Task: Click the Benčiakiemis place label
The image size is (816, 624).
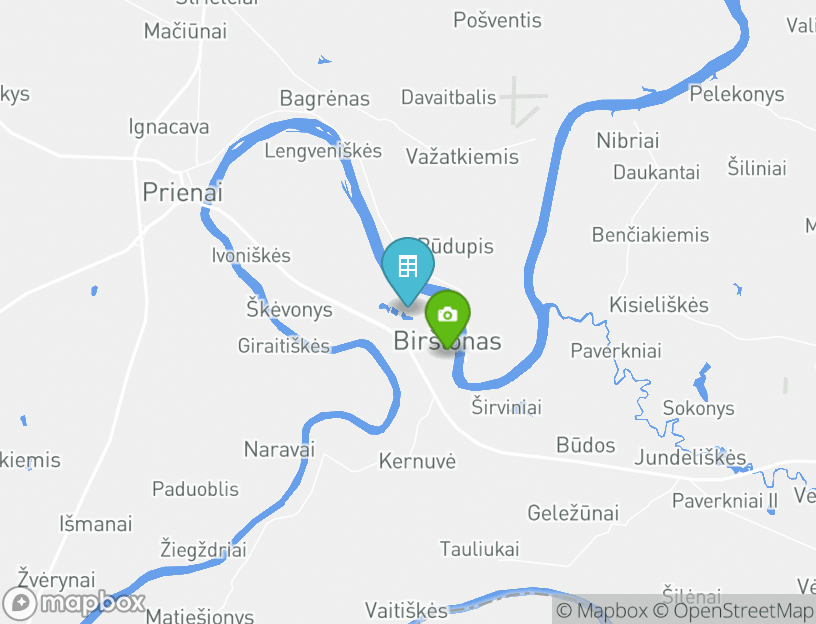Action: click(x=651, y=235)
